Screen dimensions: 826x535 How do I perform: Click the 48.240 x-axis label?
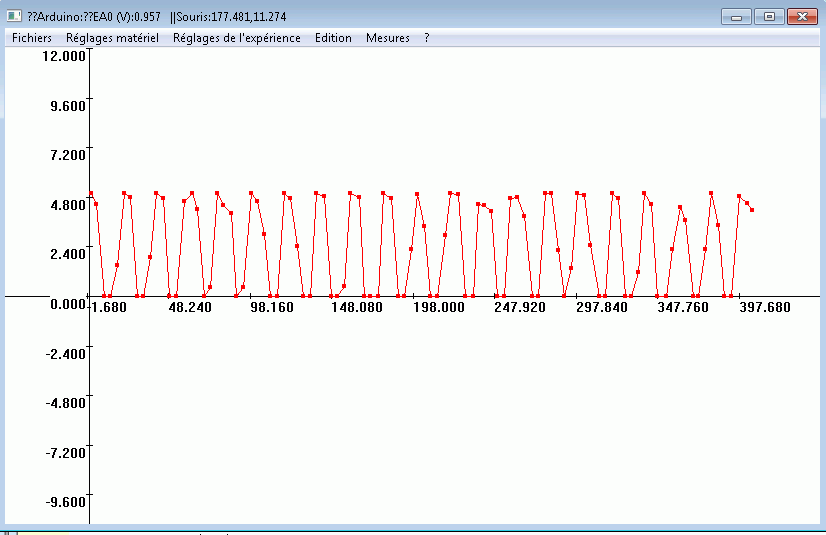point(190,307)
